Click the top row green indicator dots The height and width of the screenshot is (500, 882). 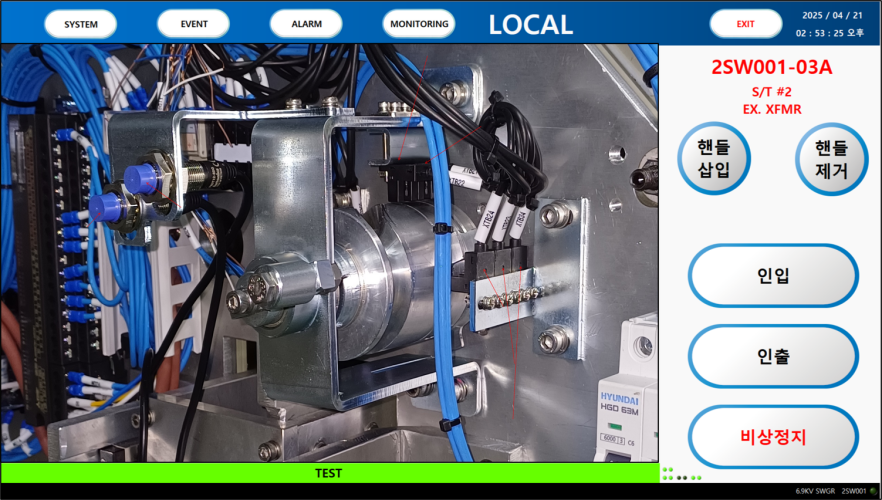tap(668, 469)
